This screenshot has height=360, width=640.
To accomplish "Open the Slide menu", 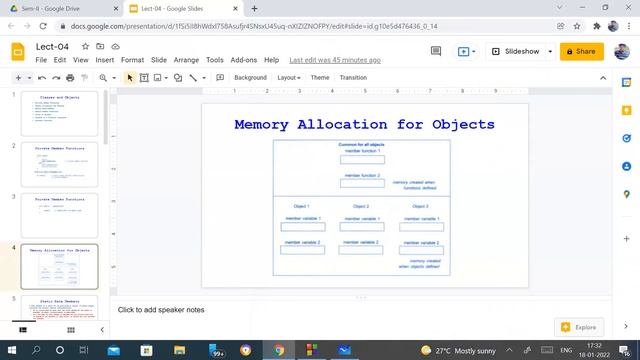I will pos(159,60).
